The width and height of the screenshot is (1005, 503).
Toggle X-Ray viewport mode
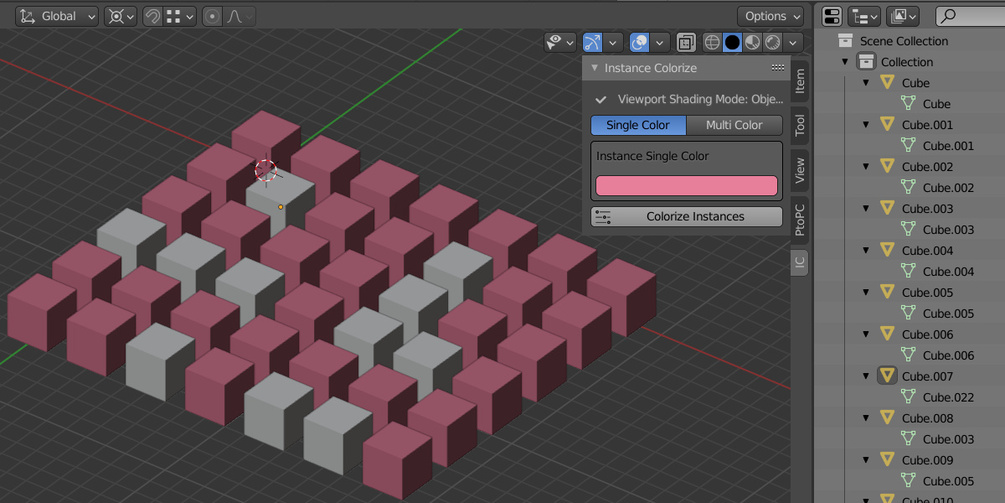tap(686, 42)
